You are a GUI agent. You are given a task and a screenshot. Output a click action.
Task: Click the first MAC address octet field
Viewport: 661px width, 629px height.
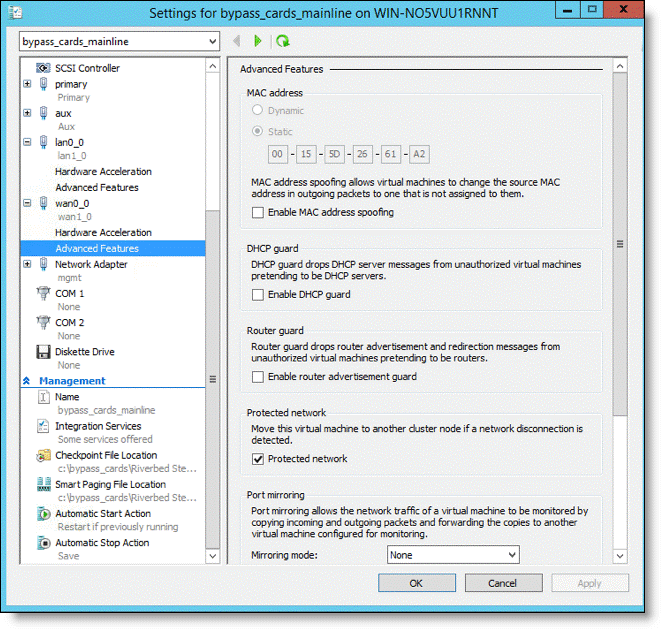coord(278,154)
